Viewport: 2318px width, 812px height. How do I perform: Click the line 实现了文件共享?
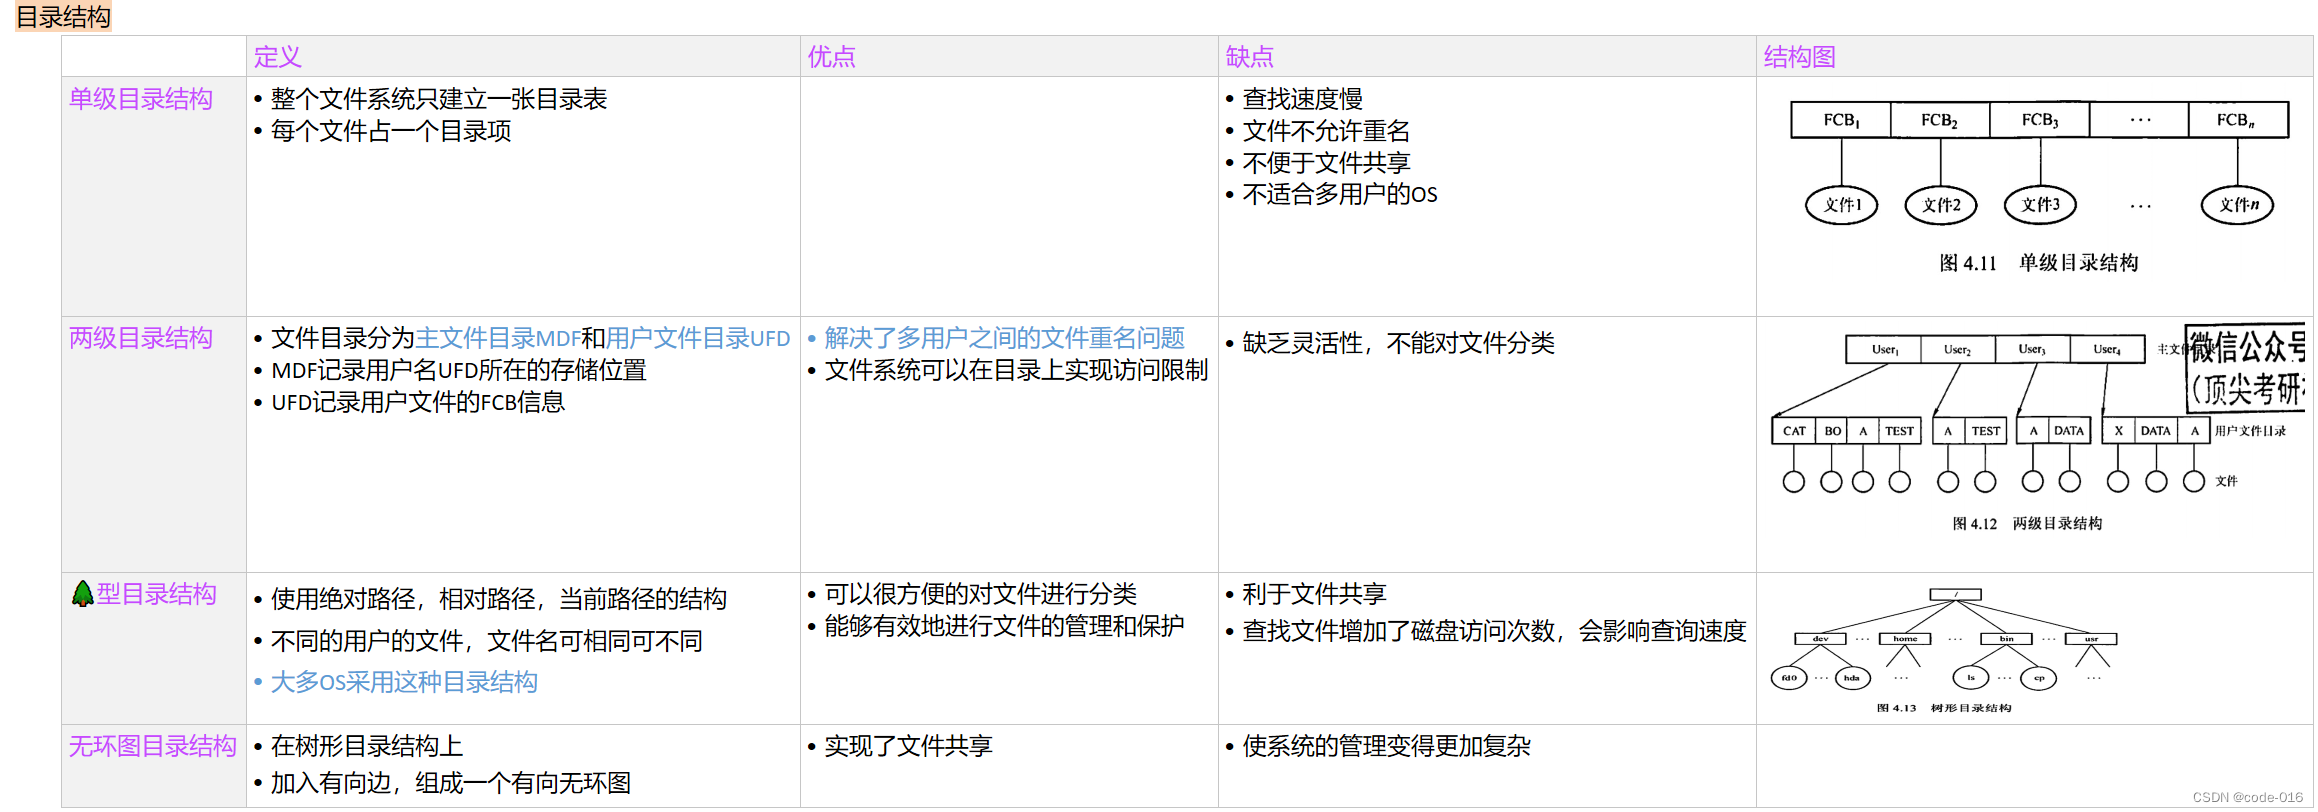(908, 746)
